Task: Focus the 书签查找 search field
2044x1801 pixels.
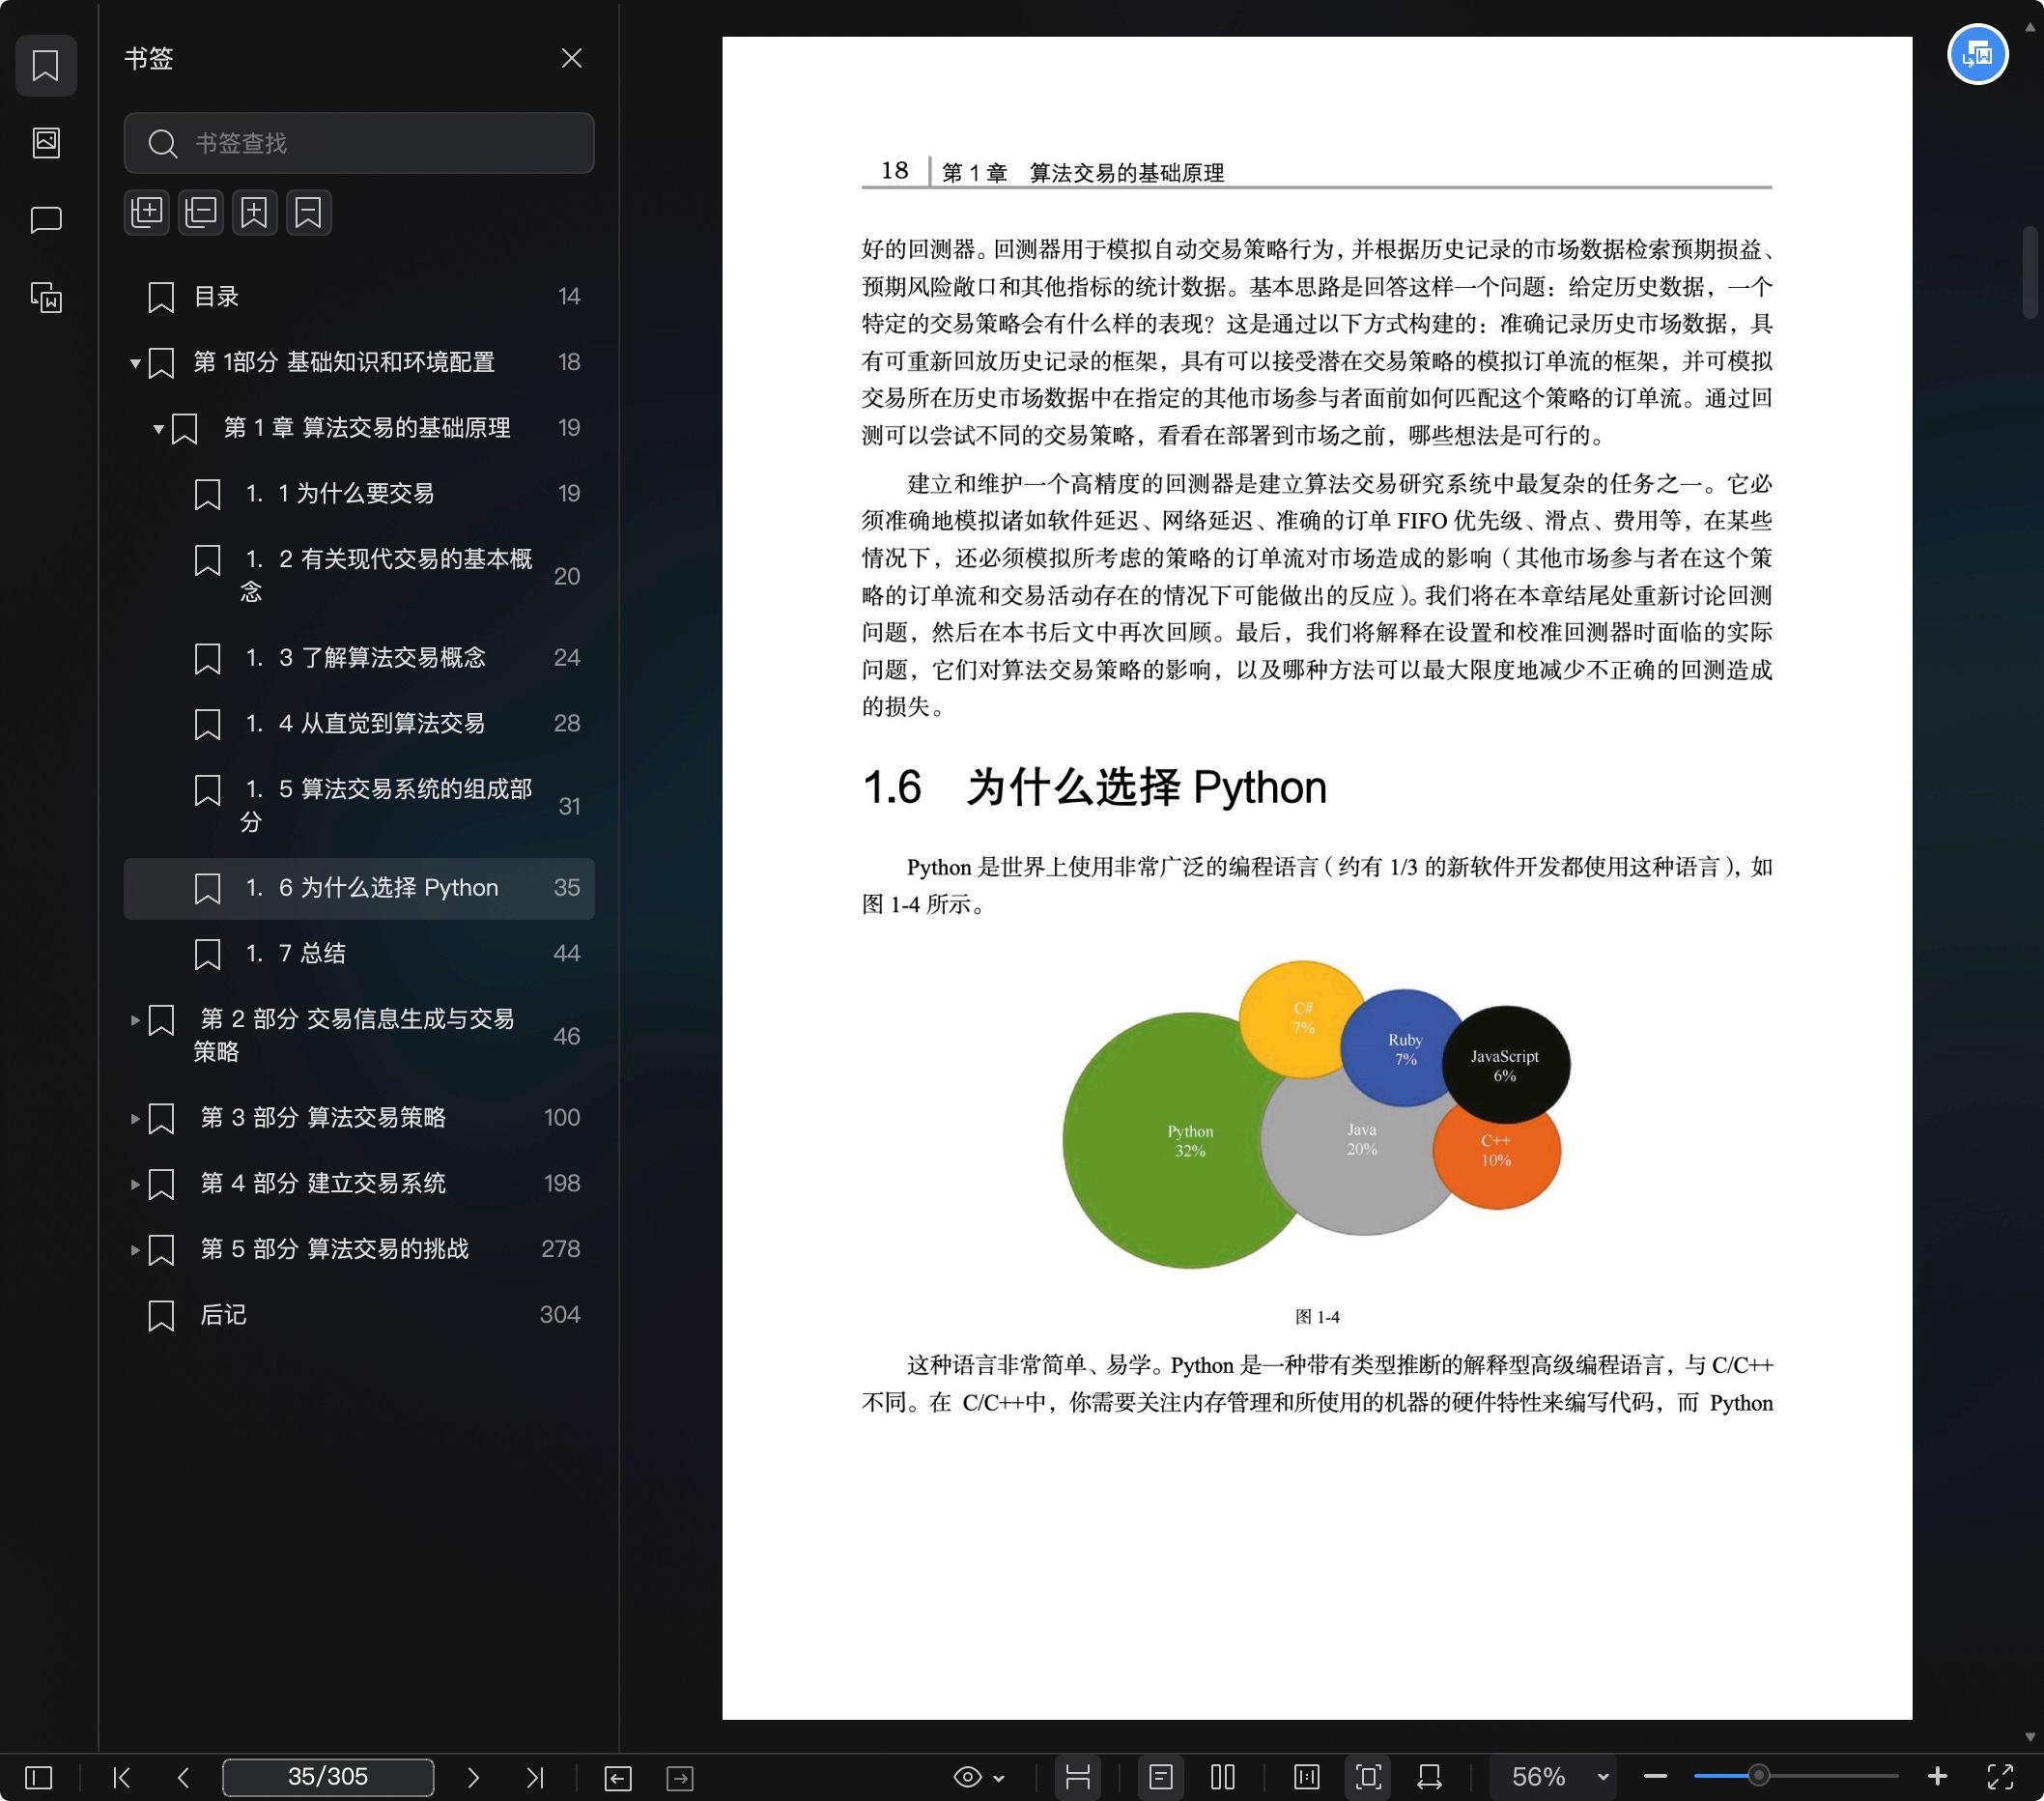Action: tap(359, 143)
